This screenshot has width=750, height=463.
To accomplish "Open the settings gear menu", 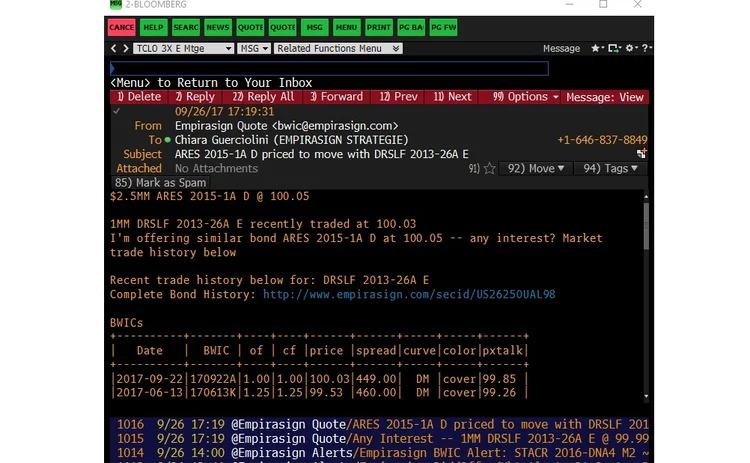I will coord(631,48).
